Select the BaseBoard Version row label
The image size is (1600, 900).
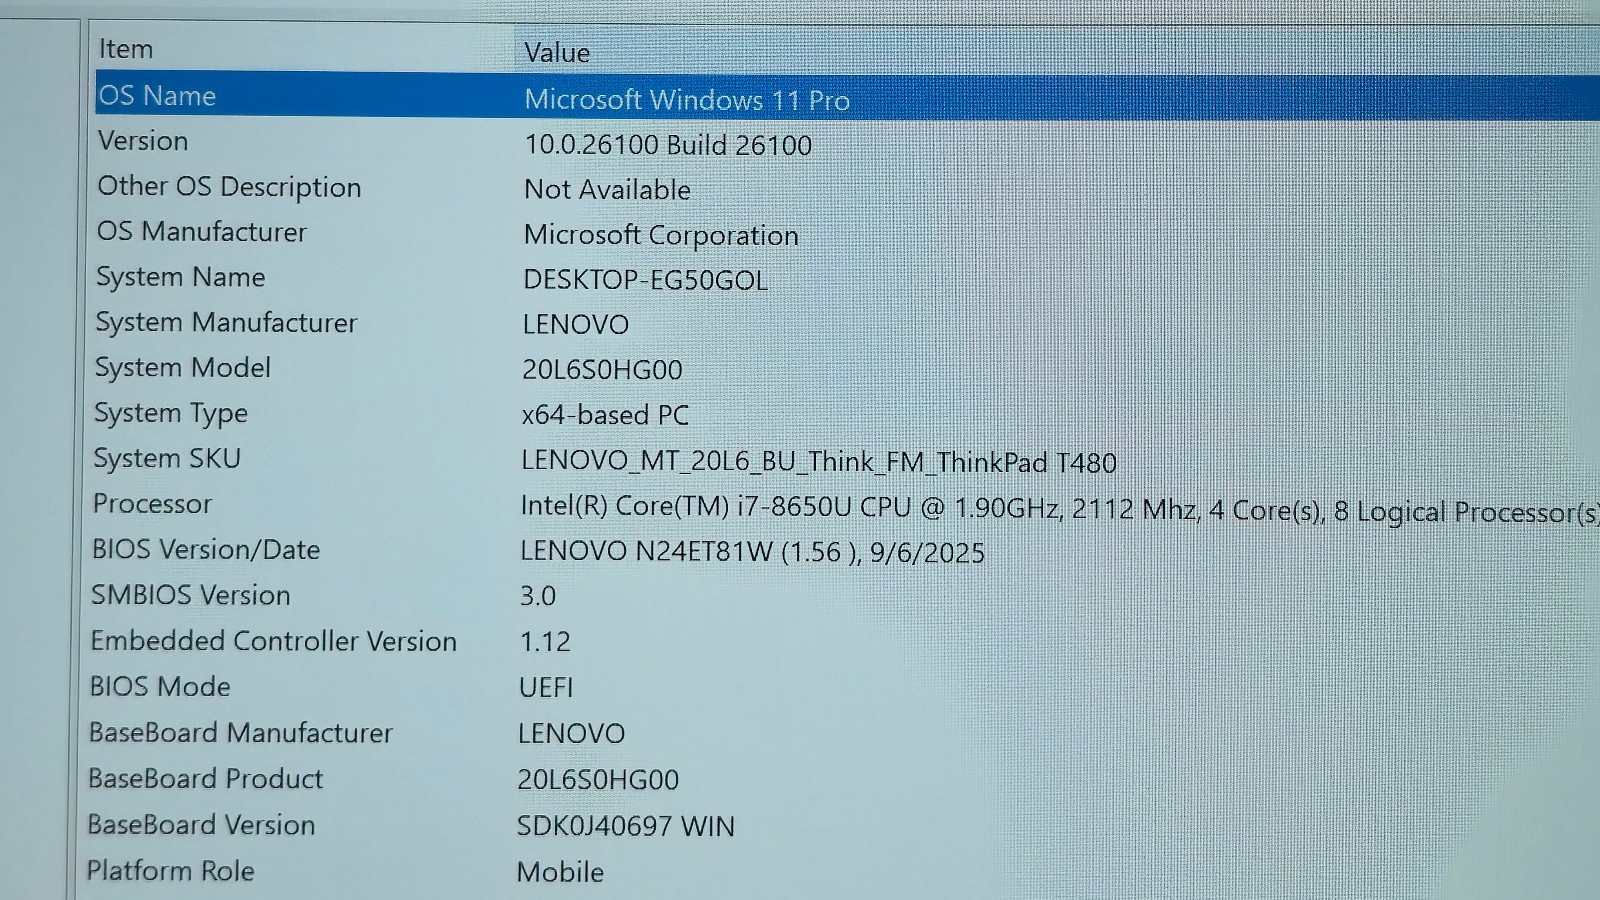click(202, 825)
